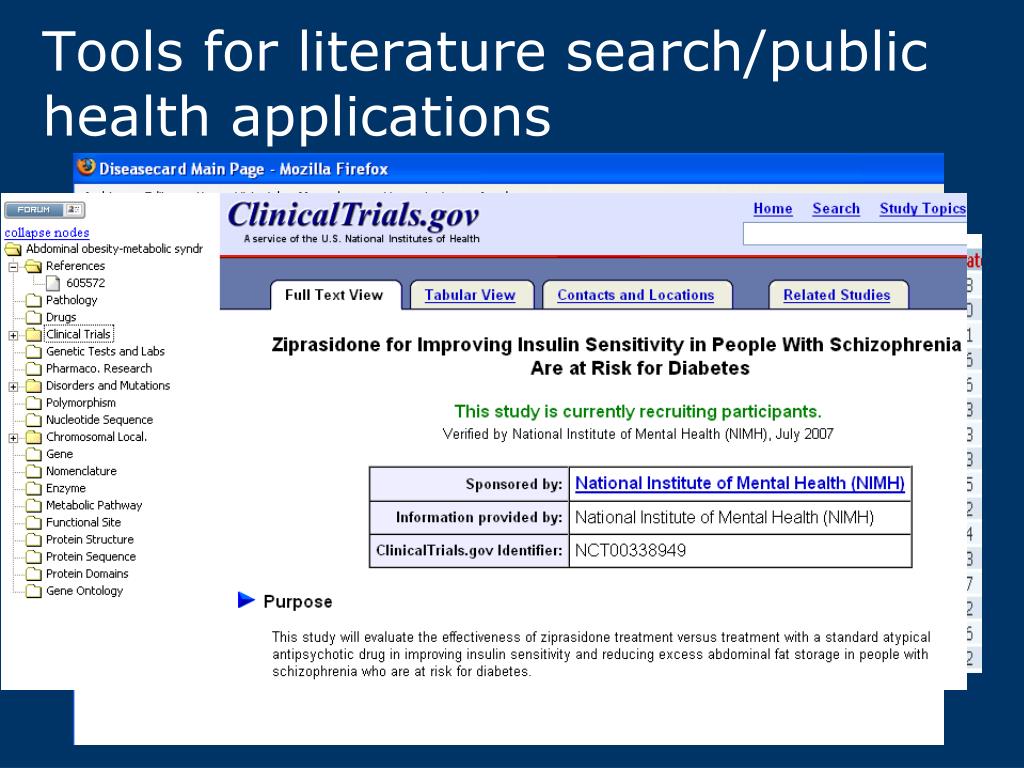Click the Search link in the header

pyautogui.click(x=836, y=209)
